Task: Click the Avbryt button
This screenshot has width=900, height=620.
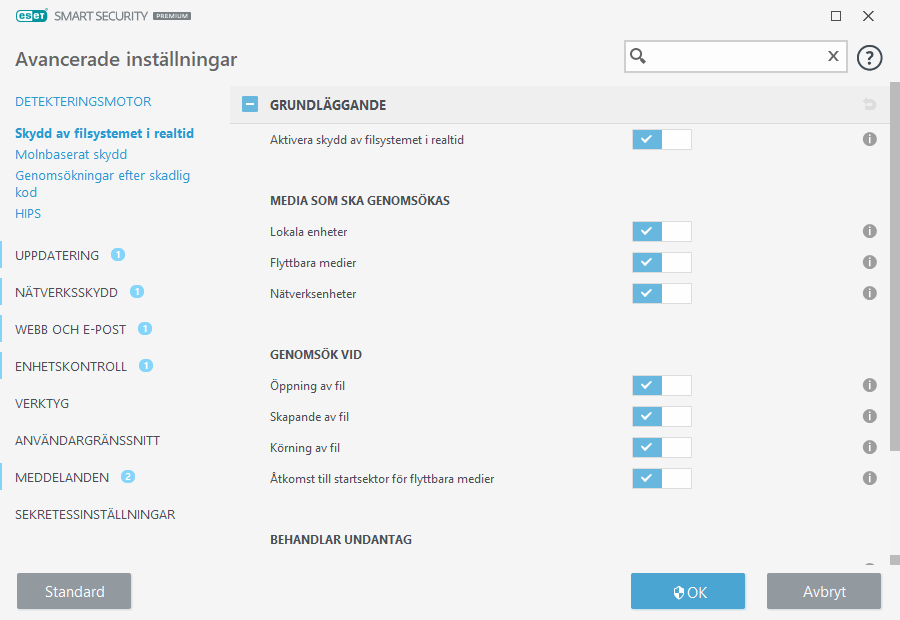Action: pos(823,592)
